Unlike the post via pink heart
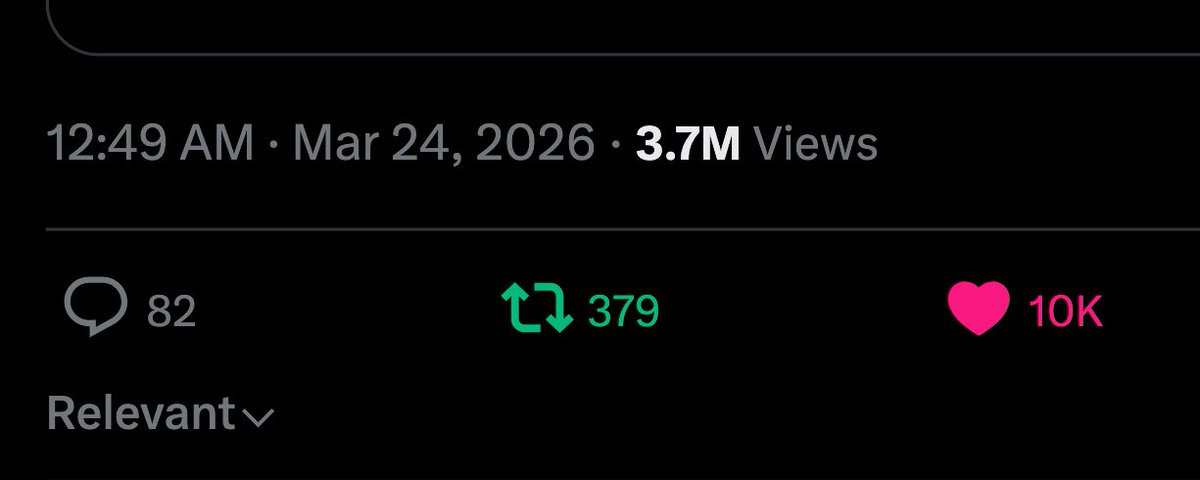Screen dimensions: 1200x480 [978, 310]
